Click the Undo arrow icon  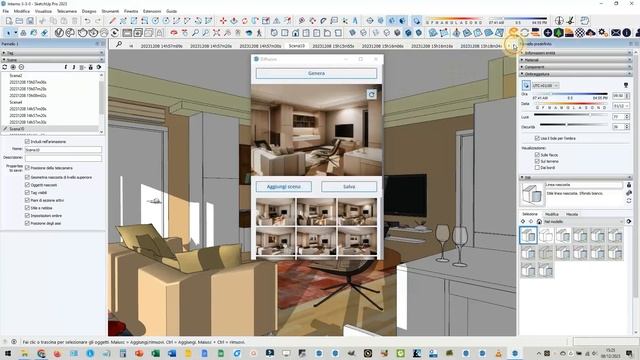[87, 21]
